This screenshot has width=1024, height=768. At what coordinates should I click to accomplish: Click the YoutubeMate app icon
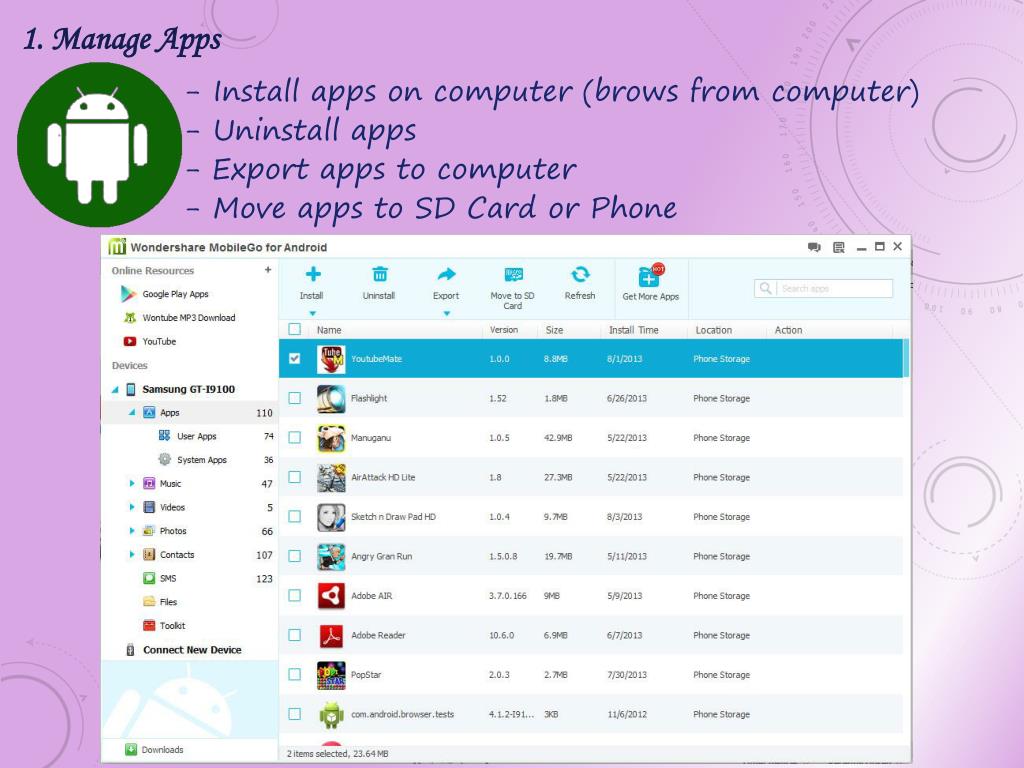331,359
